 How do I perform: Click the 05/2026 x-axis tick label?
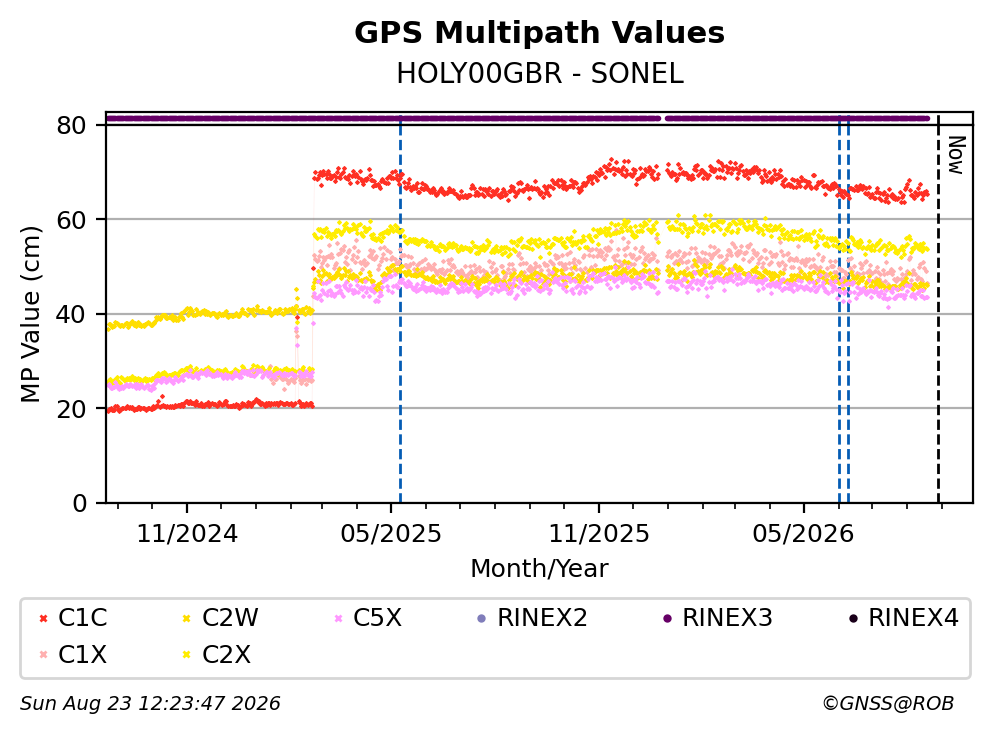[x=803, y=534]
